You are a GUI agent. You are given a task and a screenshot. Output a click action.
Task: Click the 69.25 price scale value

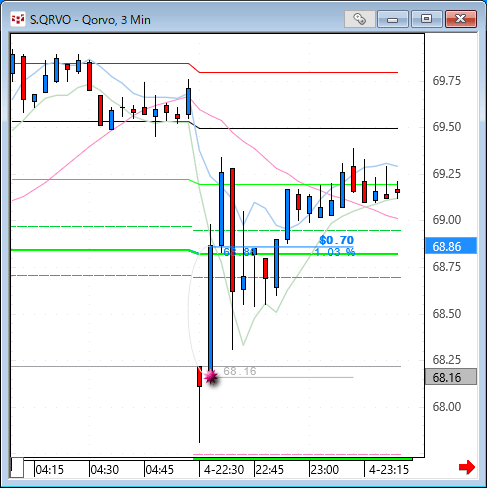(447, 174)
